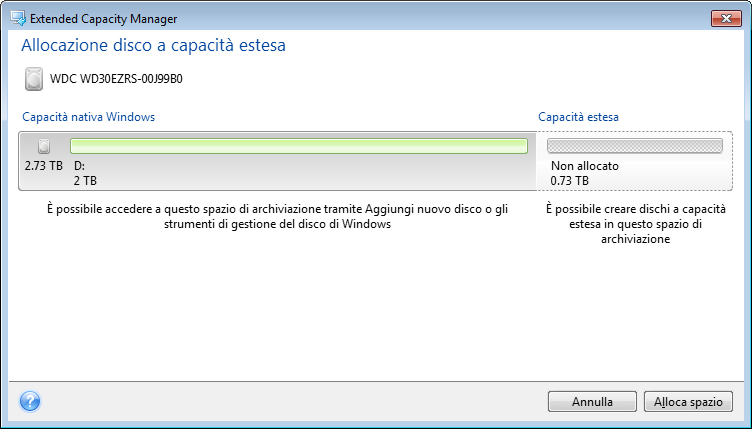
Task: Select the green D: partition bar
Action: tap(298, 146)
